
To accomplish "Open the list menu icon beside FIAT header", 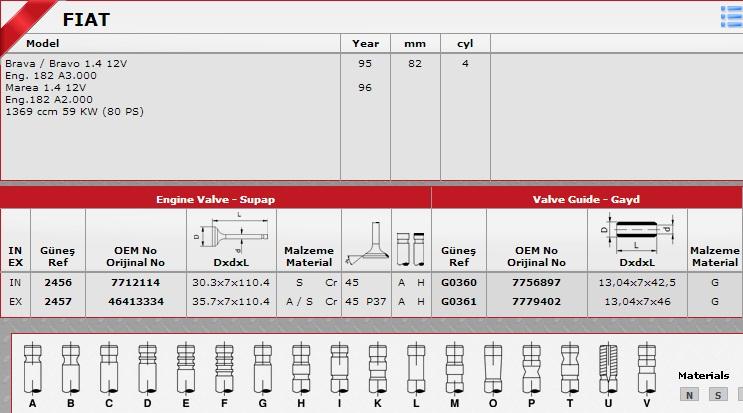I will (x=732, y=17).
